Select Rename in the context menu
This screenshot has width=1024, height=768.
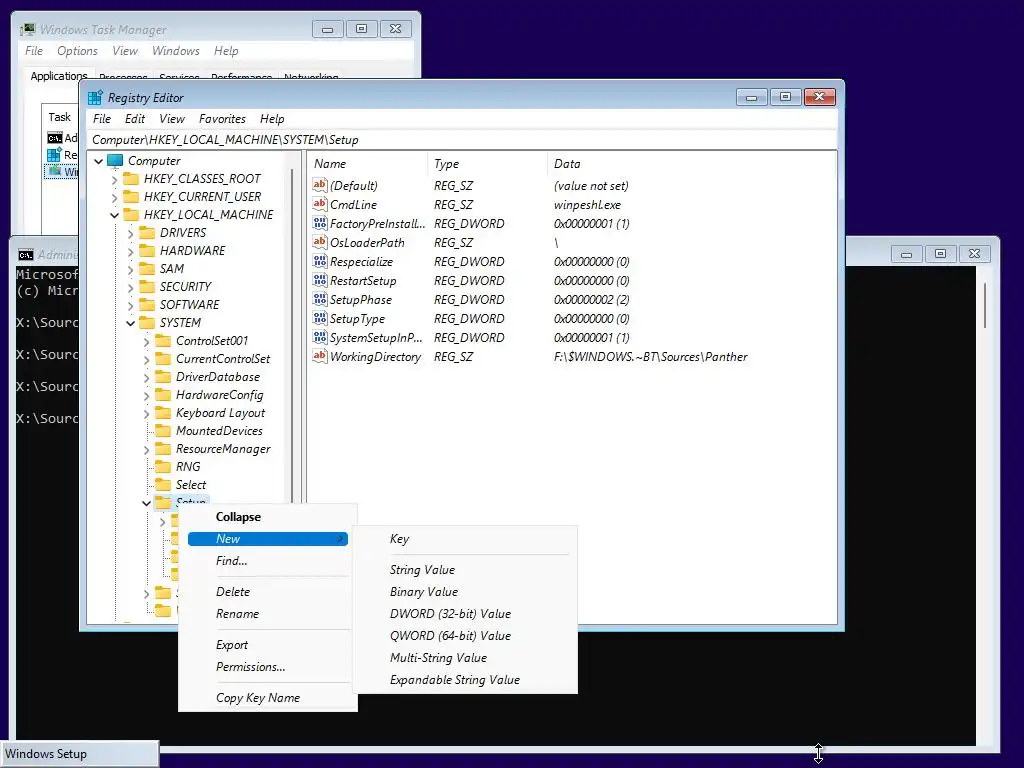click(237, 614)
